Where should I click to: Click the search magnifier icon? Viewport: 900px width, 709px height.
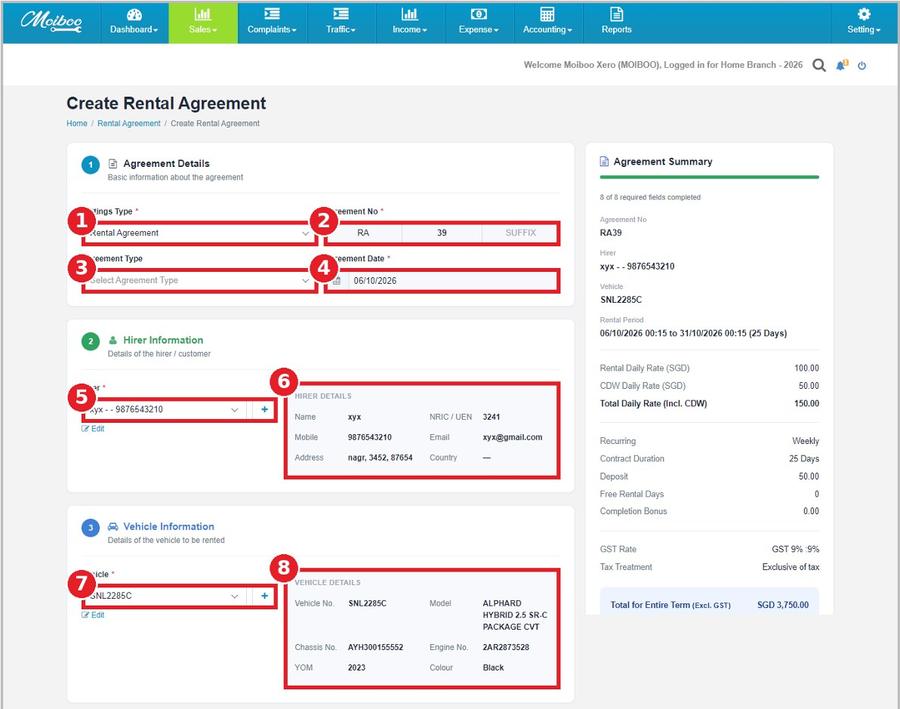(x=818, y=65)
